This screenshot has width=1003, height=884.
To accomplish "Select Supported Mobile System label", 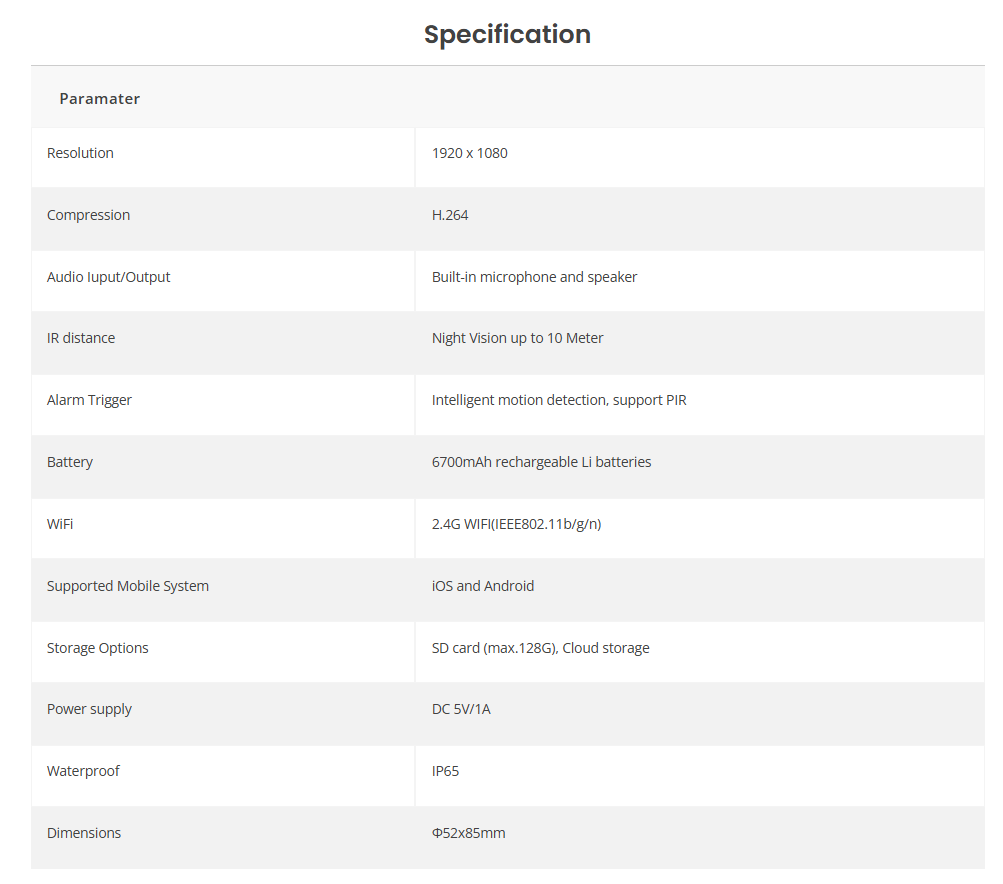I will click(128, 586).
